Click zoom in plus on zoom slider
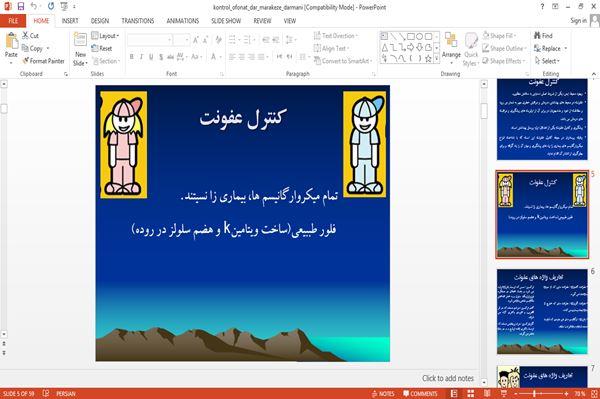The image size is (600, 399). pyautogui.click(x=566, y=394)
